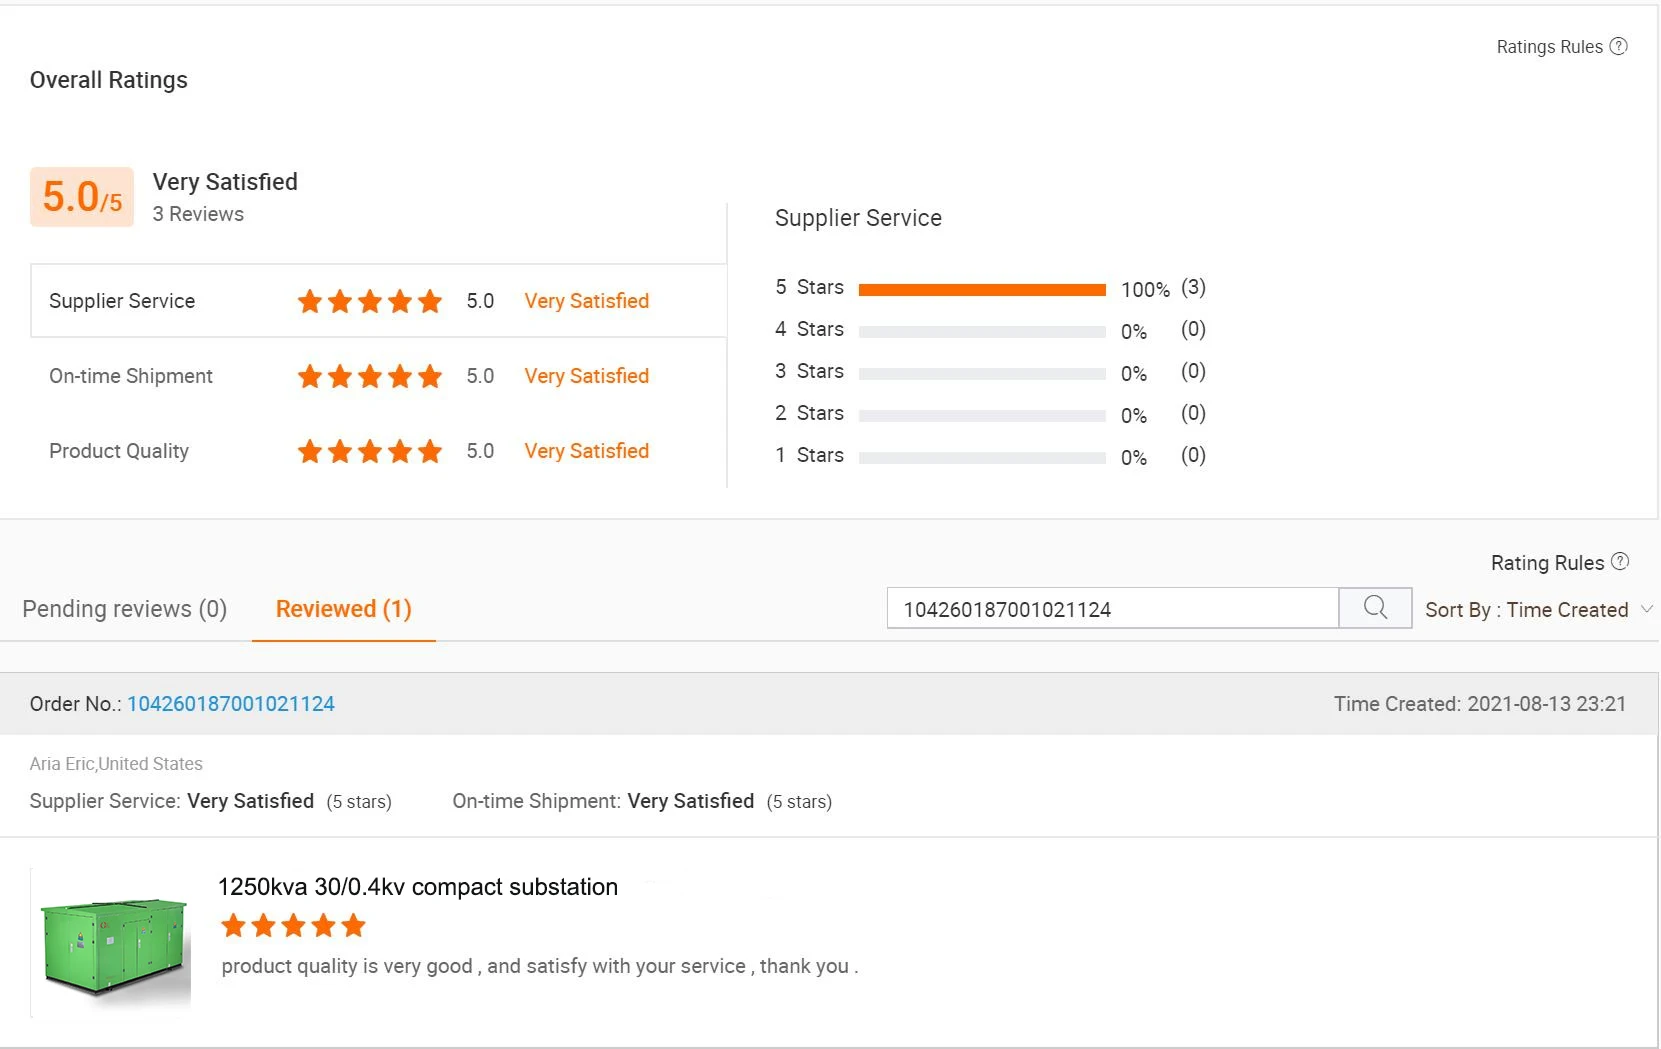Open the Sort By Time Created dropdown

point(1527,610)
